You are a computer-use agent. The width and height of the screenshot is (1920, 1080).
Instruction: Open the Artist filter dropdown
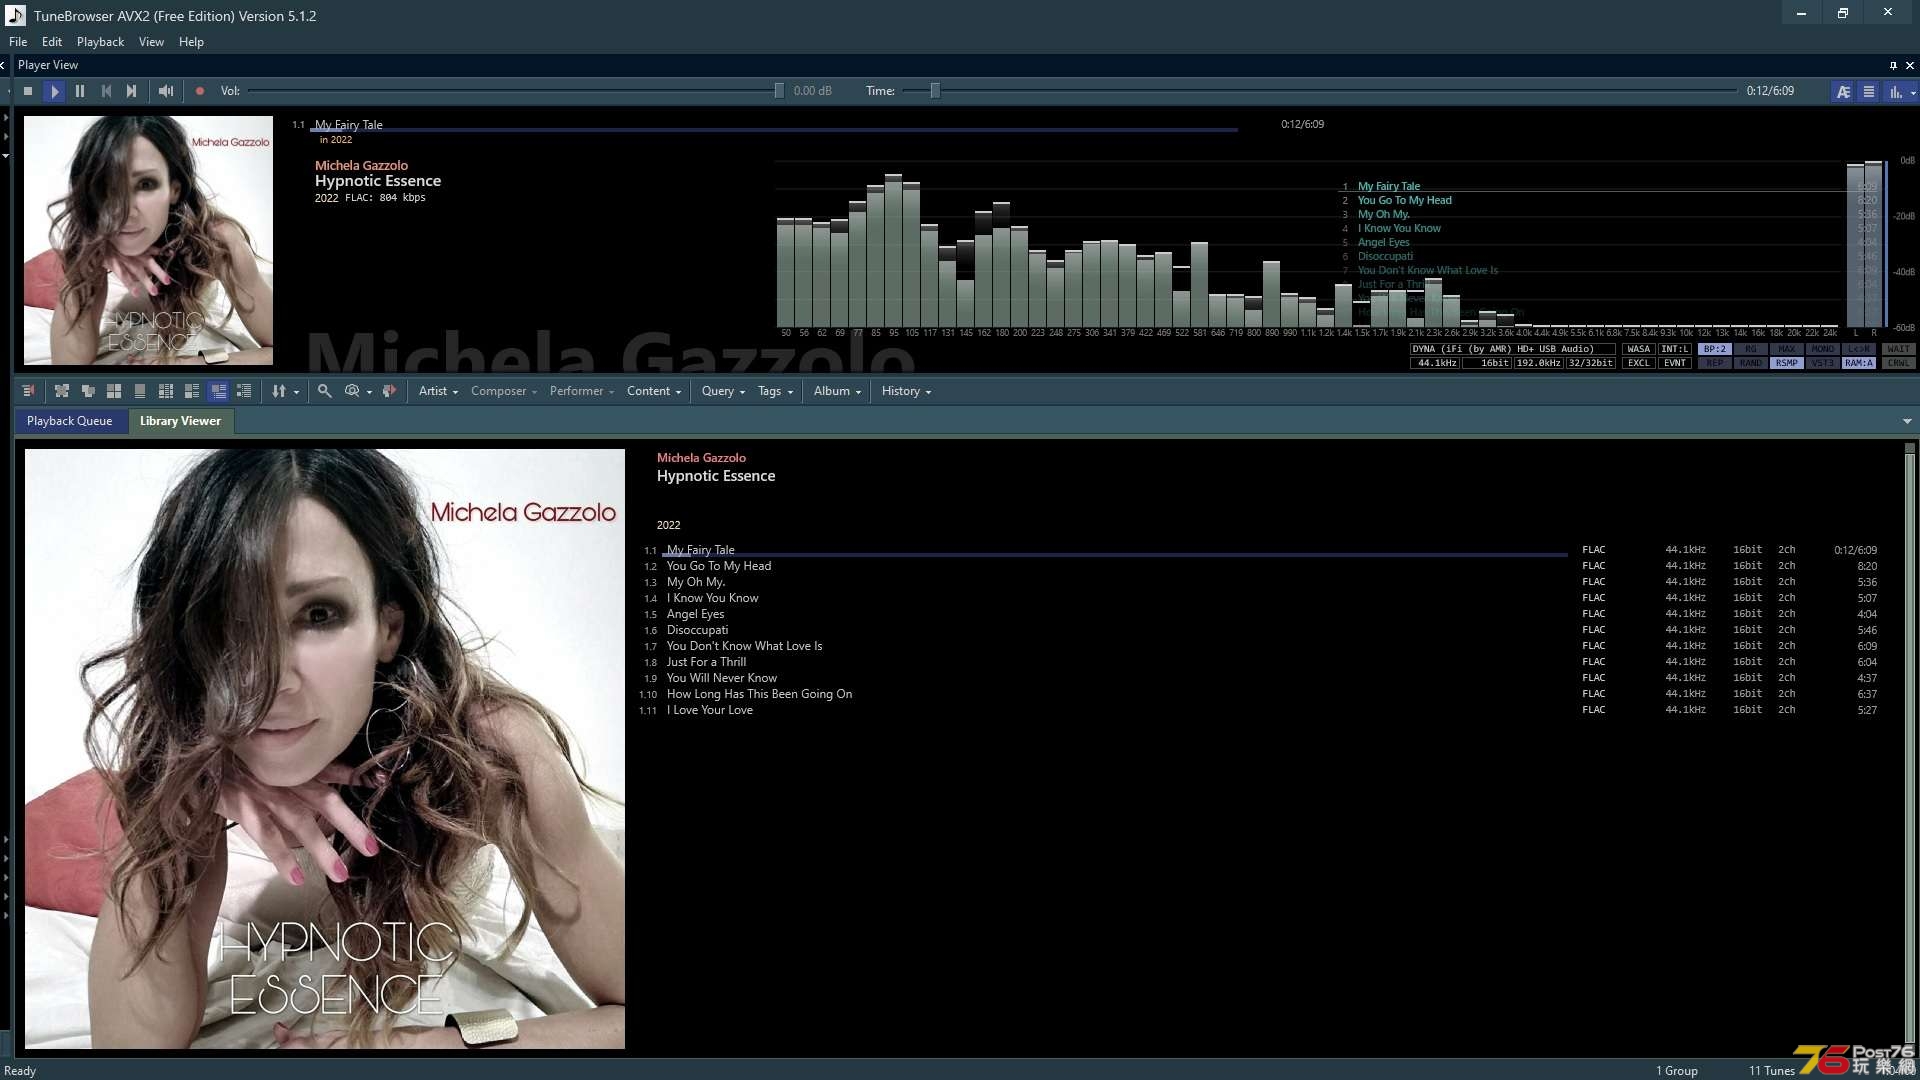click(438, 391)
